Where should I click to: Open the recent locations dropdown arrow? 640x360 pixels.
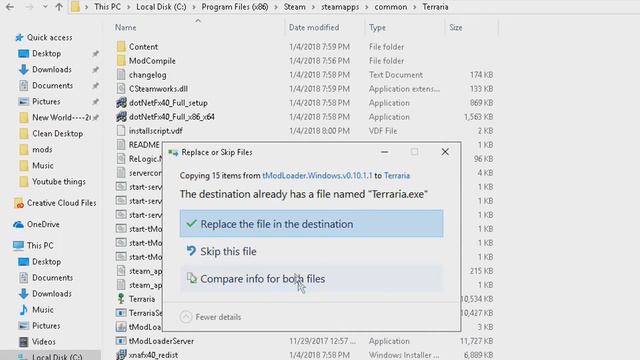pyautogui.click(x=45, y=7)
